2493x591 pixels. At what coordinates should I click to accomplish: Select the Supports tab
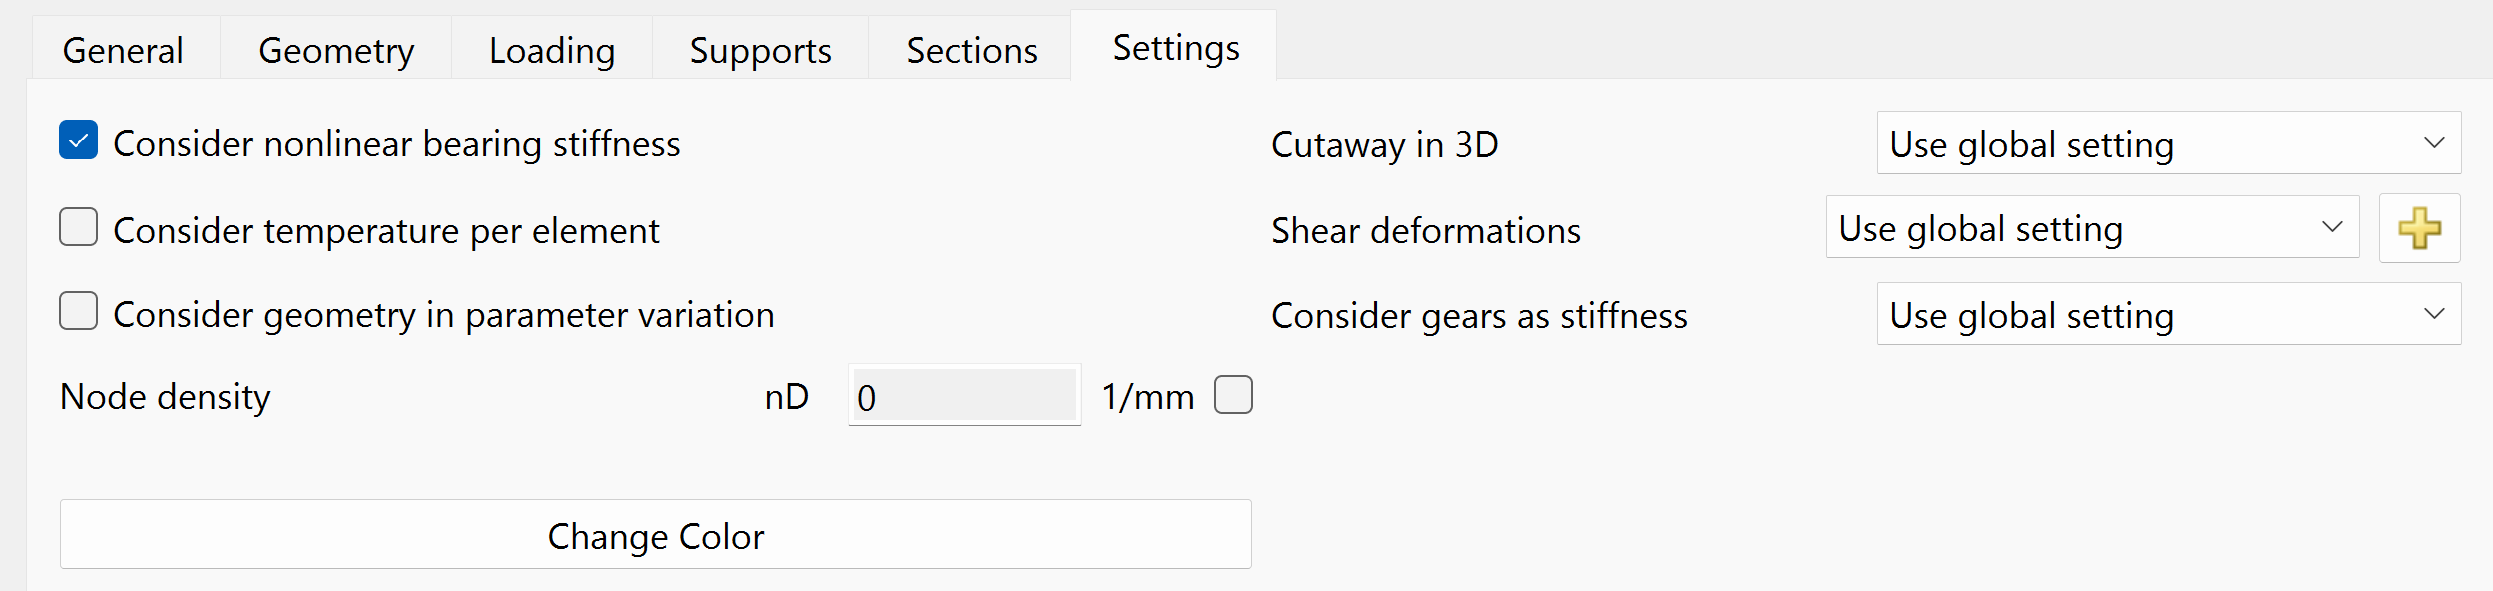click(760, 50)
